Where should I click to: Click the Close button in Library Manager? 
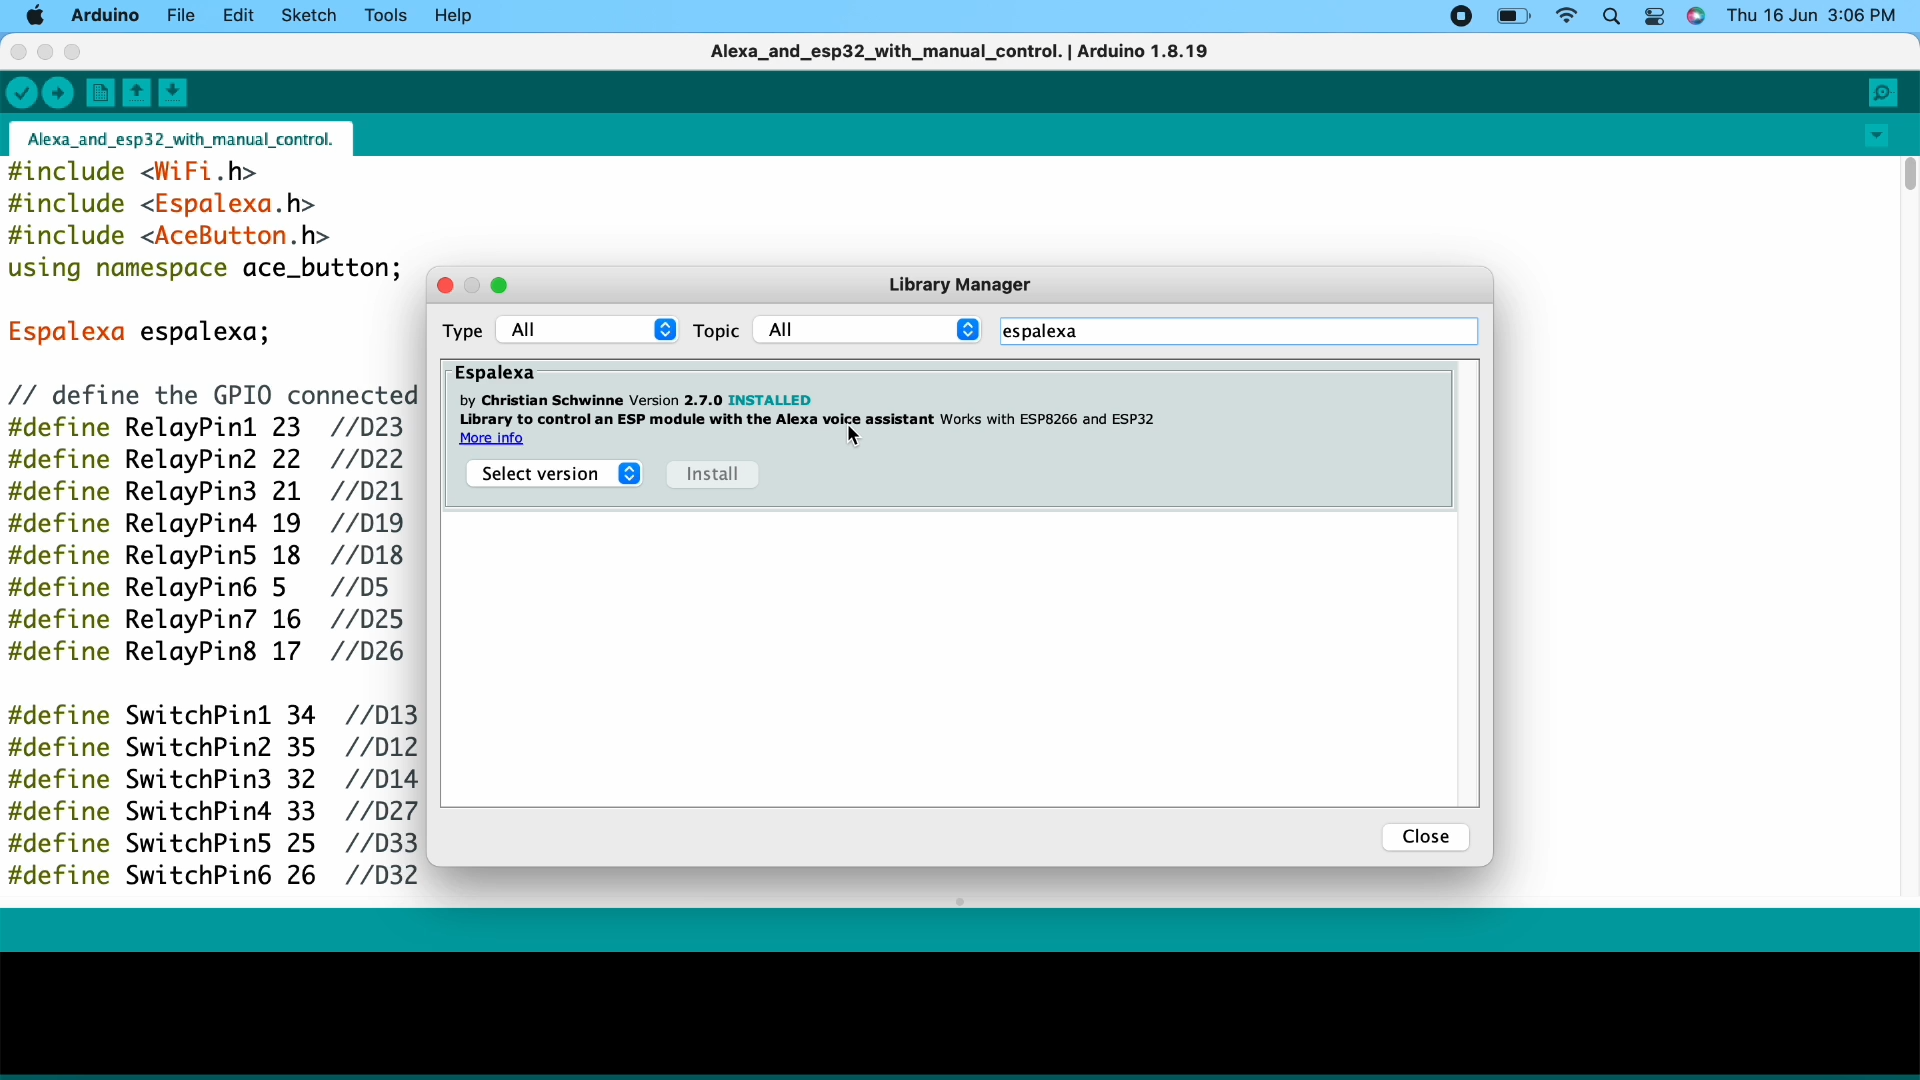click(1426, 838)
